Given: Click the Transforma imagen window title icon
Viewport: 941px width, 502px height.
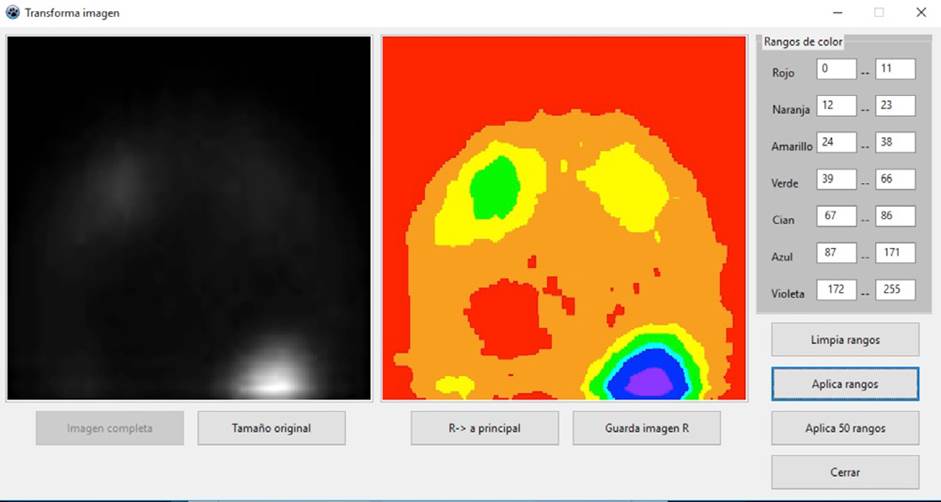Looking at the screenshot, I should [12, 13].
